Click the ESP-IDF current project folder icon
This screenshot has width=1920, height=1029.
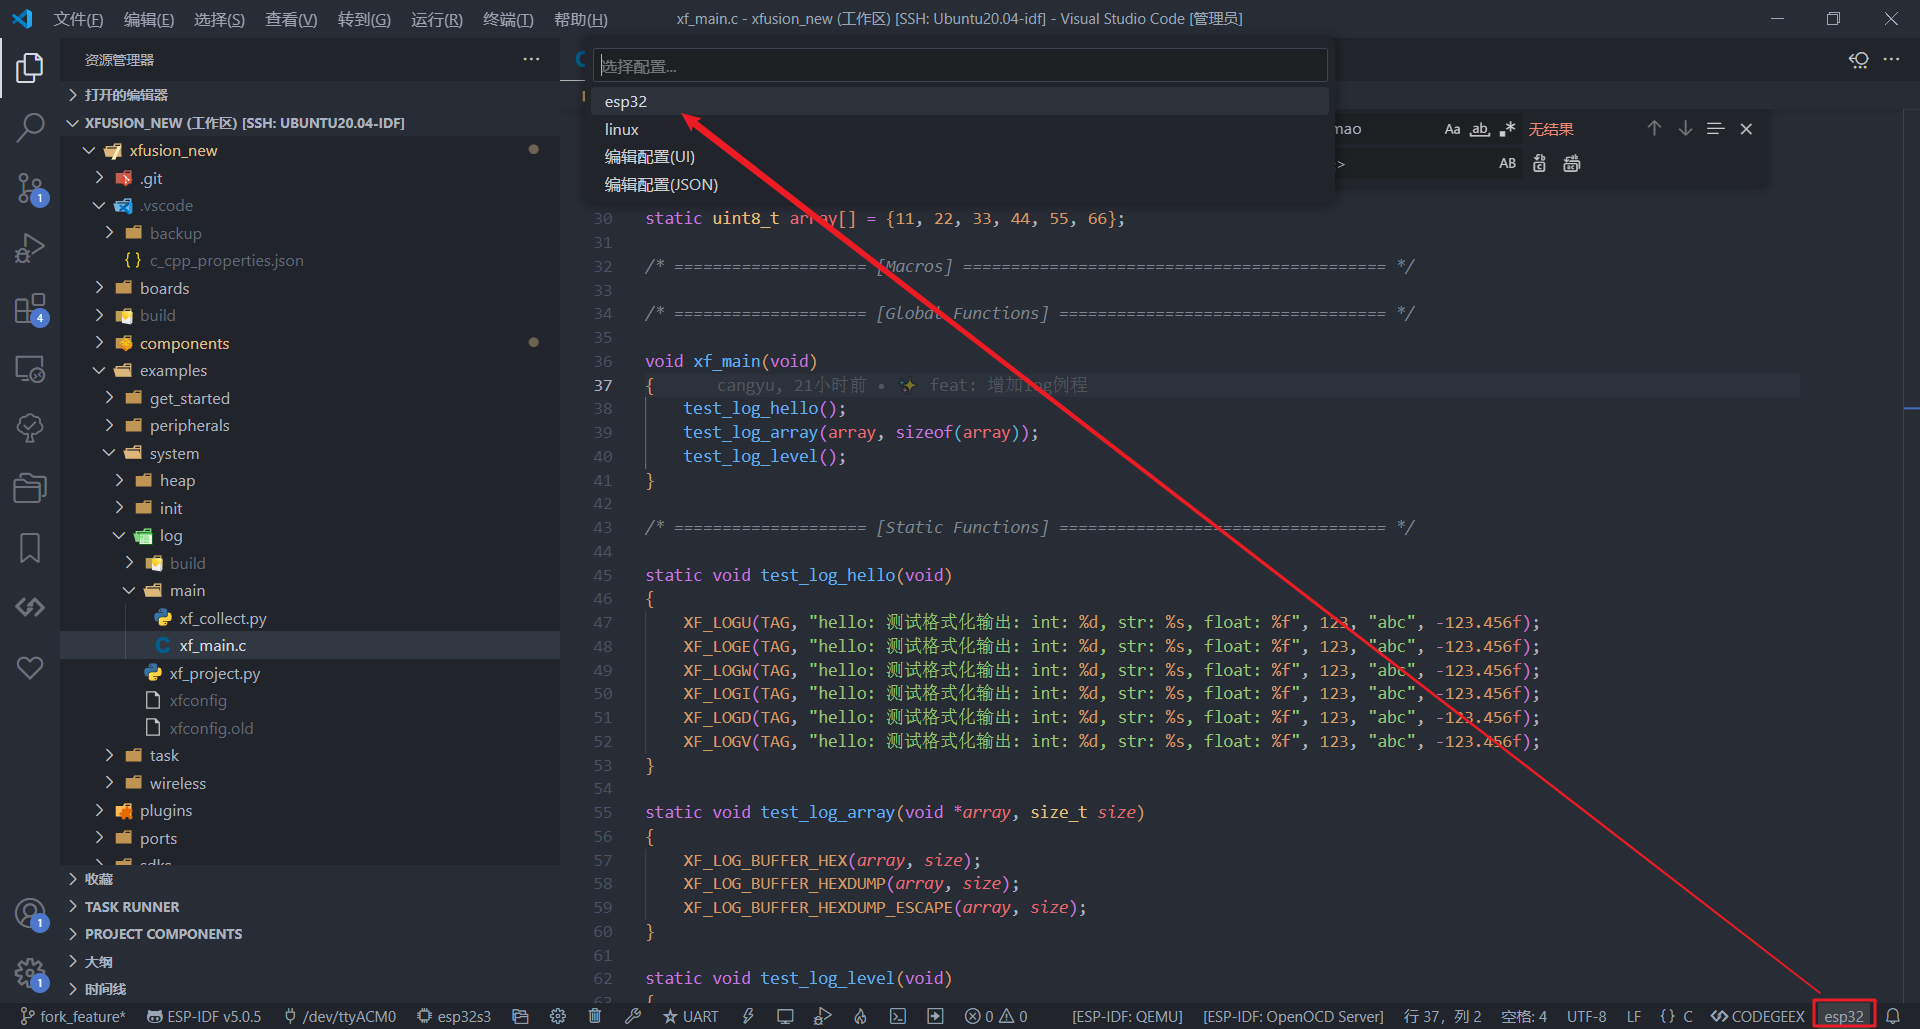point(520,1016)
